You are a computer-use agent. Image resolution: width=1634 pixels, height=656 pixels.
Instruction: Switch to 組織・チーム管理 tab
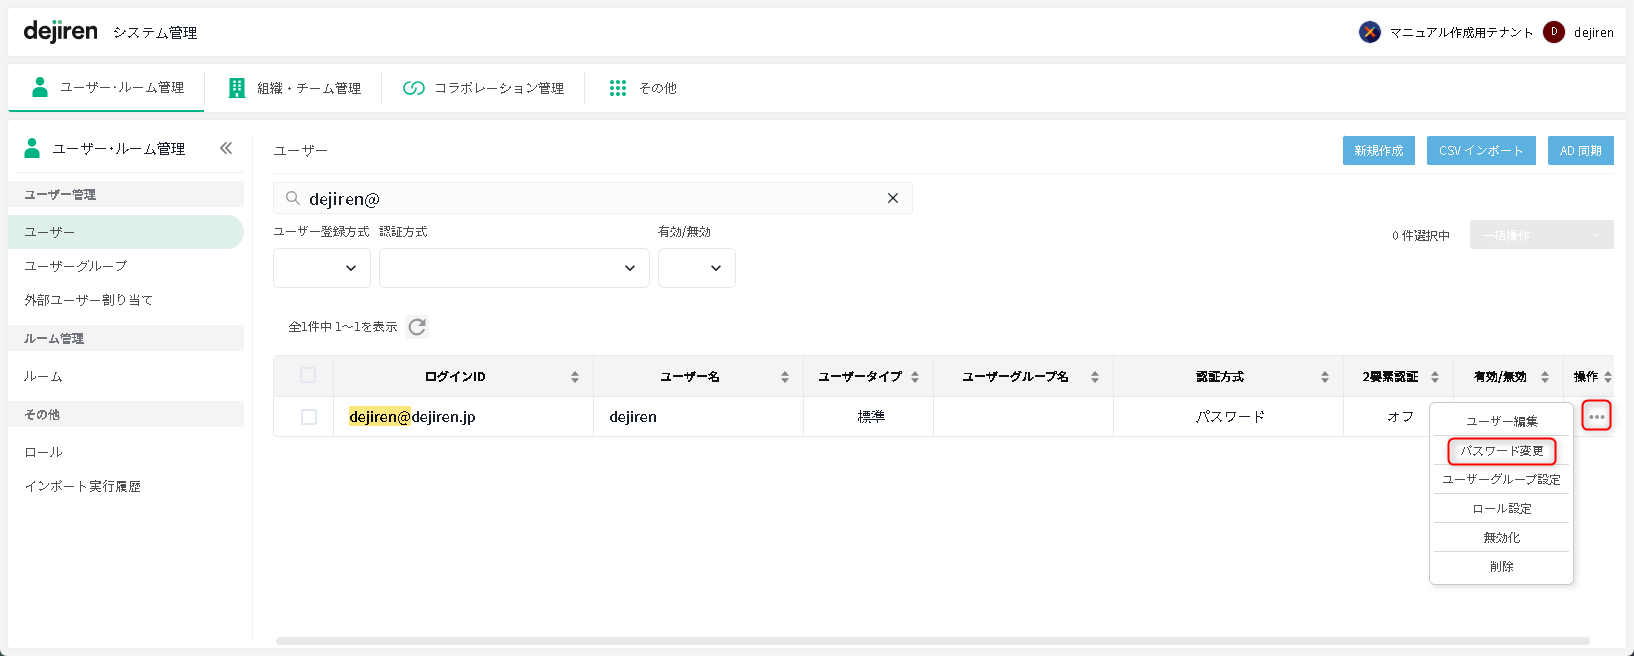coord(295,88)
